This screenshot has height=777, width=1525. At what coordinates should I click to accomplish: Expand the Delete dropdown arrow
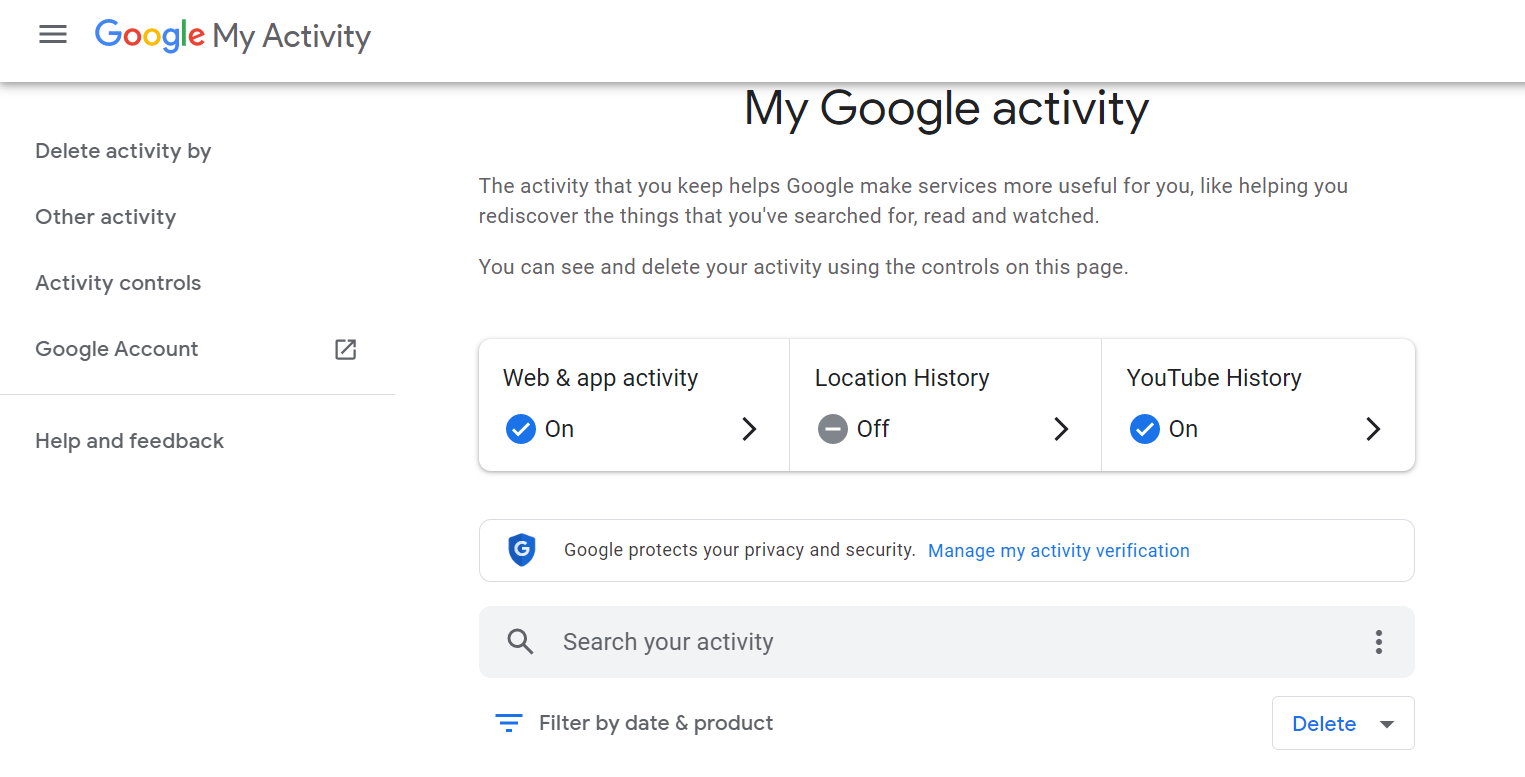point(1387,724)
